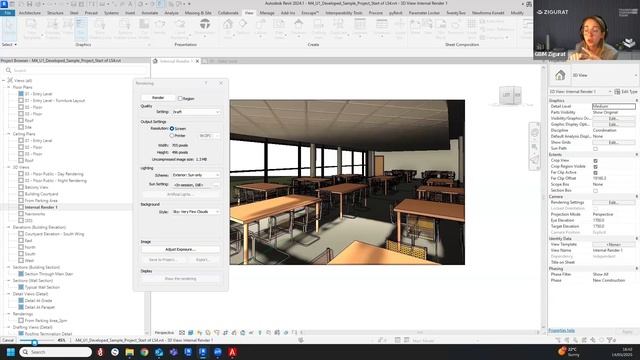Click the Revit application logo icon

(4, 4)
